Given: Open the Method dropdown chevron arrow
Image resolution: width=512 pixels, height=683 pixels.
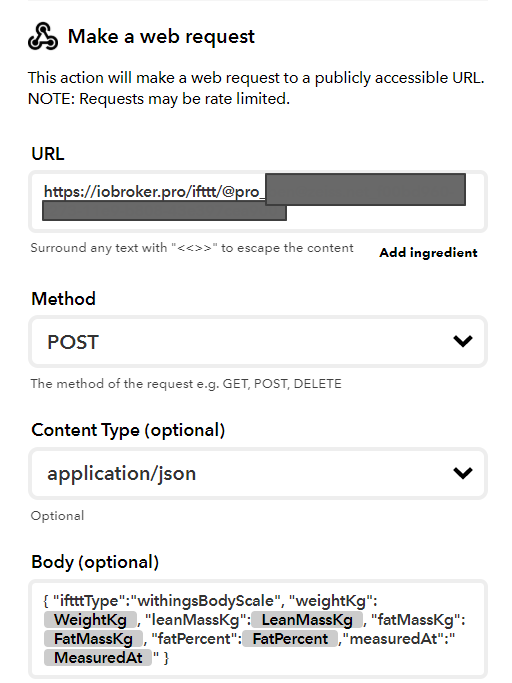Looking at the screenshot, I should [x=463, y=341].
